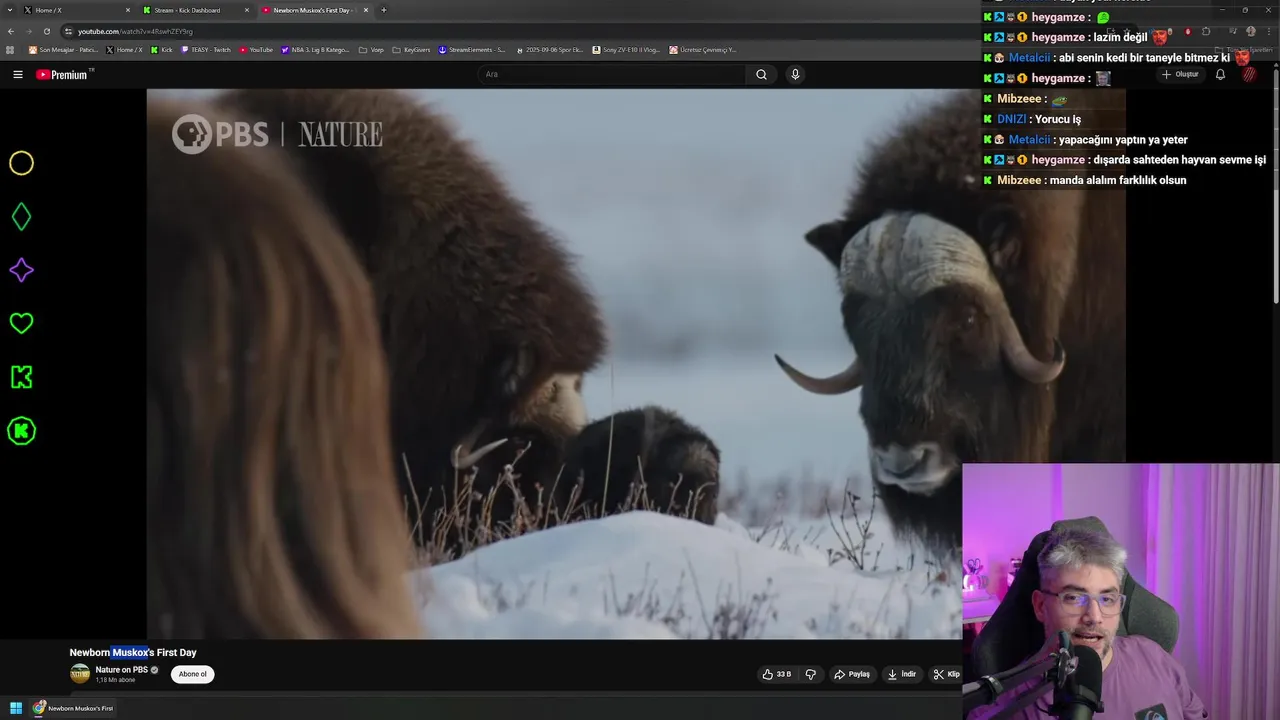Image resolution: width=1280 pixels, height=720 pixels.
Task: Download the video with İndir button
Action: pyautogui.click(x=902, y=674)
